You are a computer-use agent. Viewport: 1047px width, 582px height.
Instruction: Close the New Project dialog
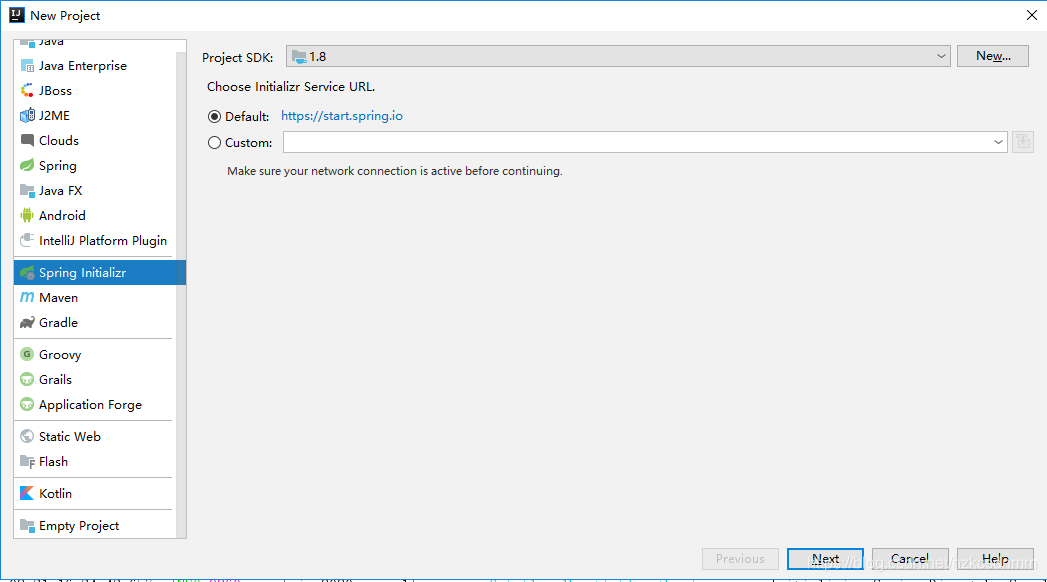pos(1031,15)
